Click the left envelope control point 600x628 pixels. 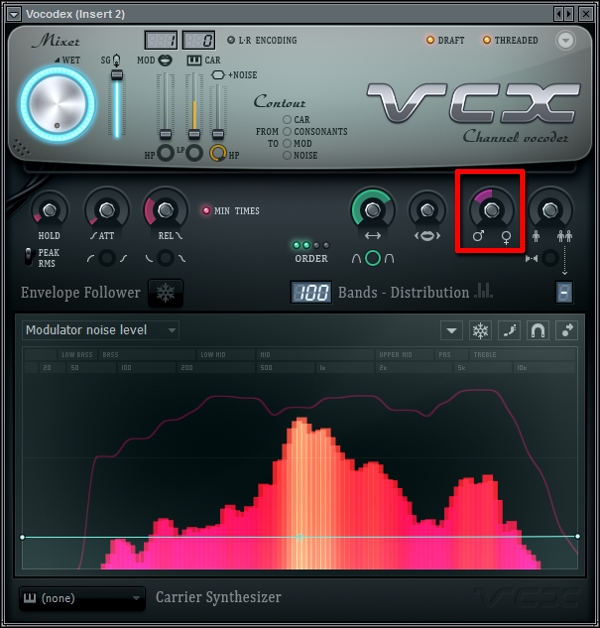pyautogui.click(x=22, y=537)
